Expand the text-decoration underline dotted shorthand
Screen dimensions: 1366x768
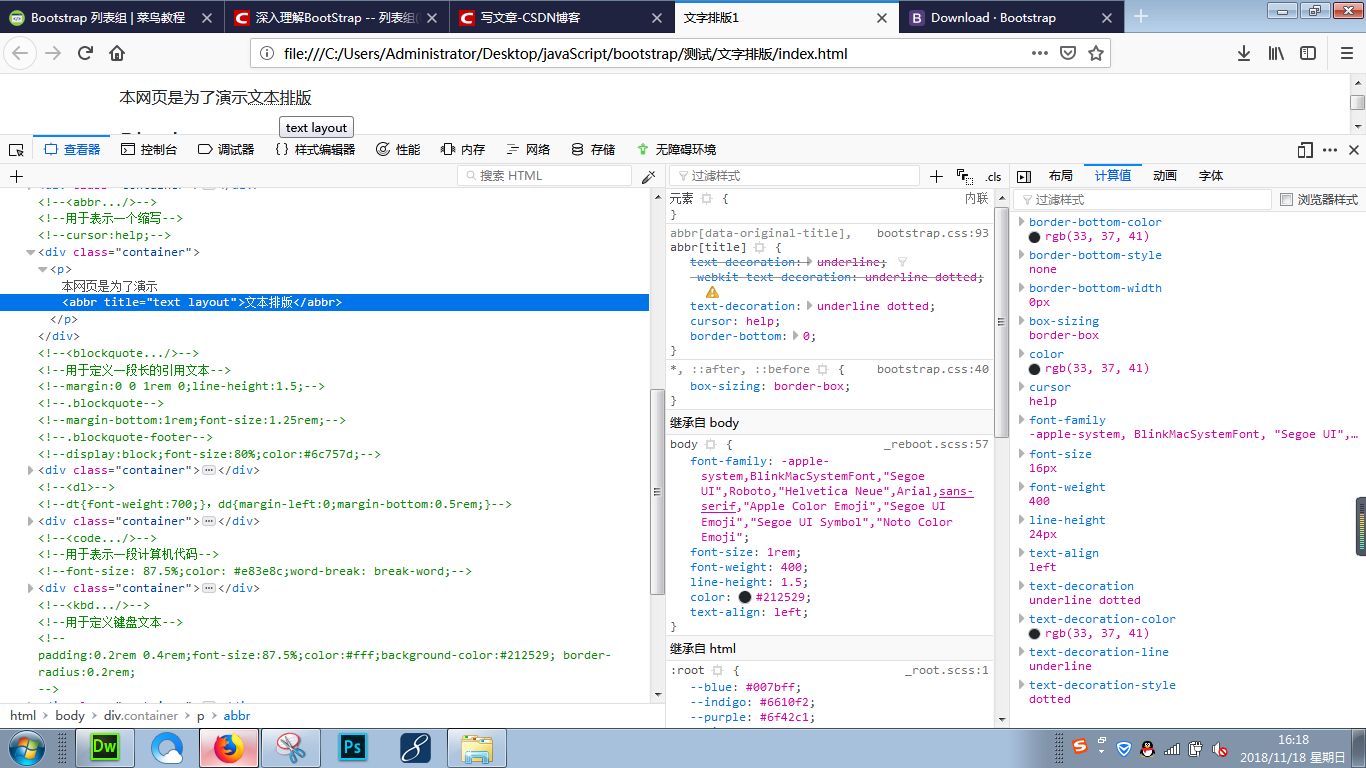pos(810,306)
